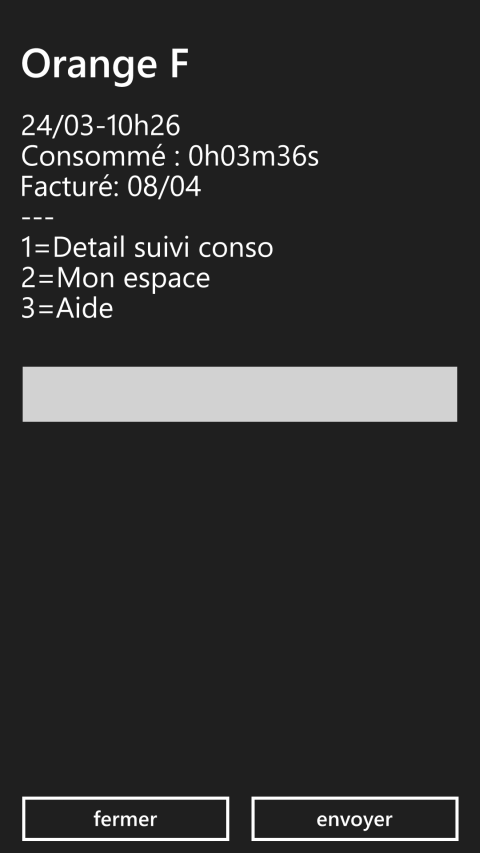This screenshot has height=853, width=480.
Task: Click the word Detail in option 1
Action: [89, 248]
